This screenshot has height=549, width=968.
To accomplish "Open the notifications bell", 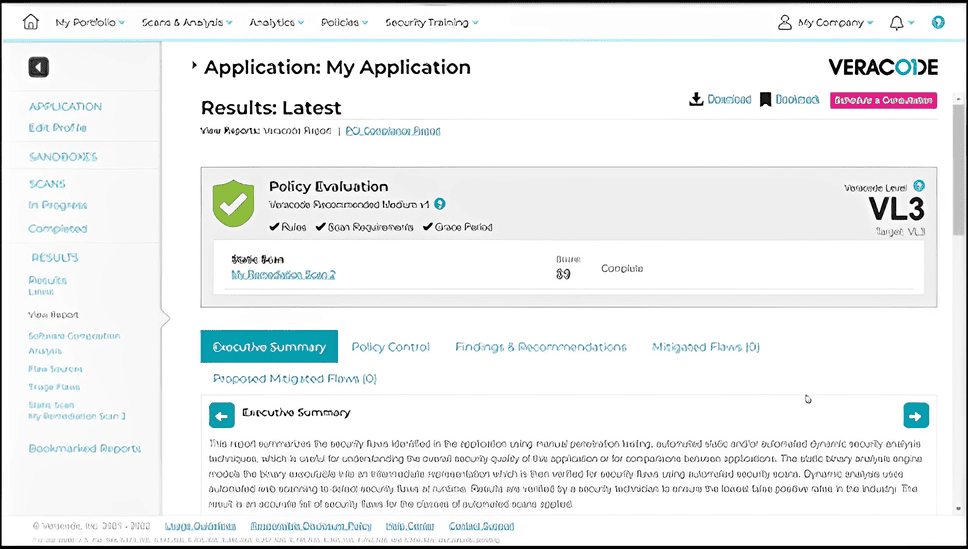I will pos(896,22).
